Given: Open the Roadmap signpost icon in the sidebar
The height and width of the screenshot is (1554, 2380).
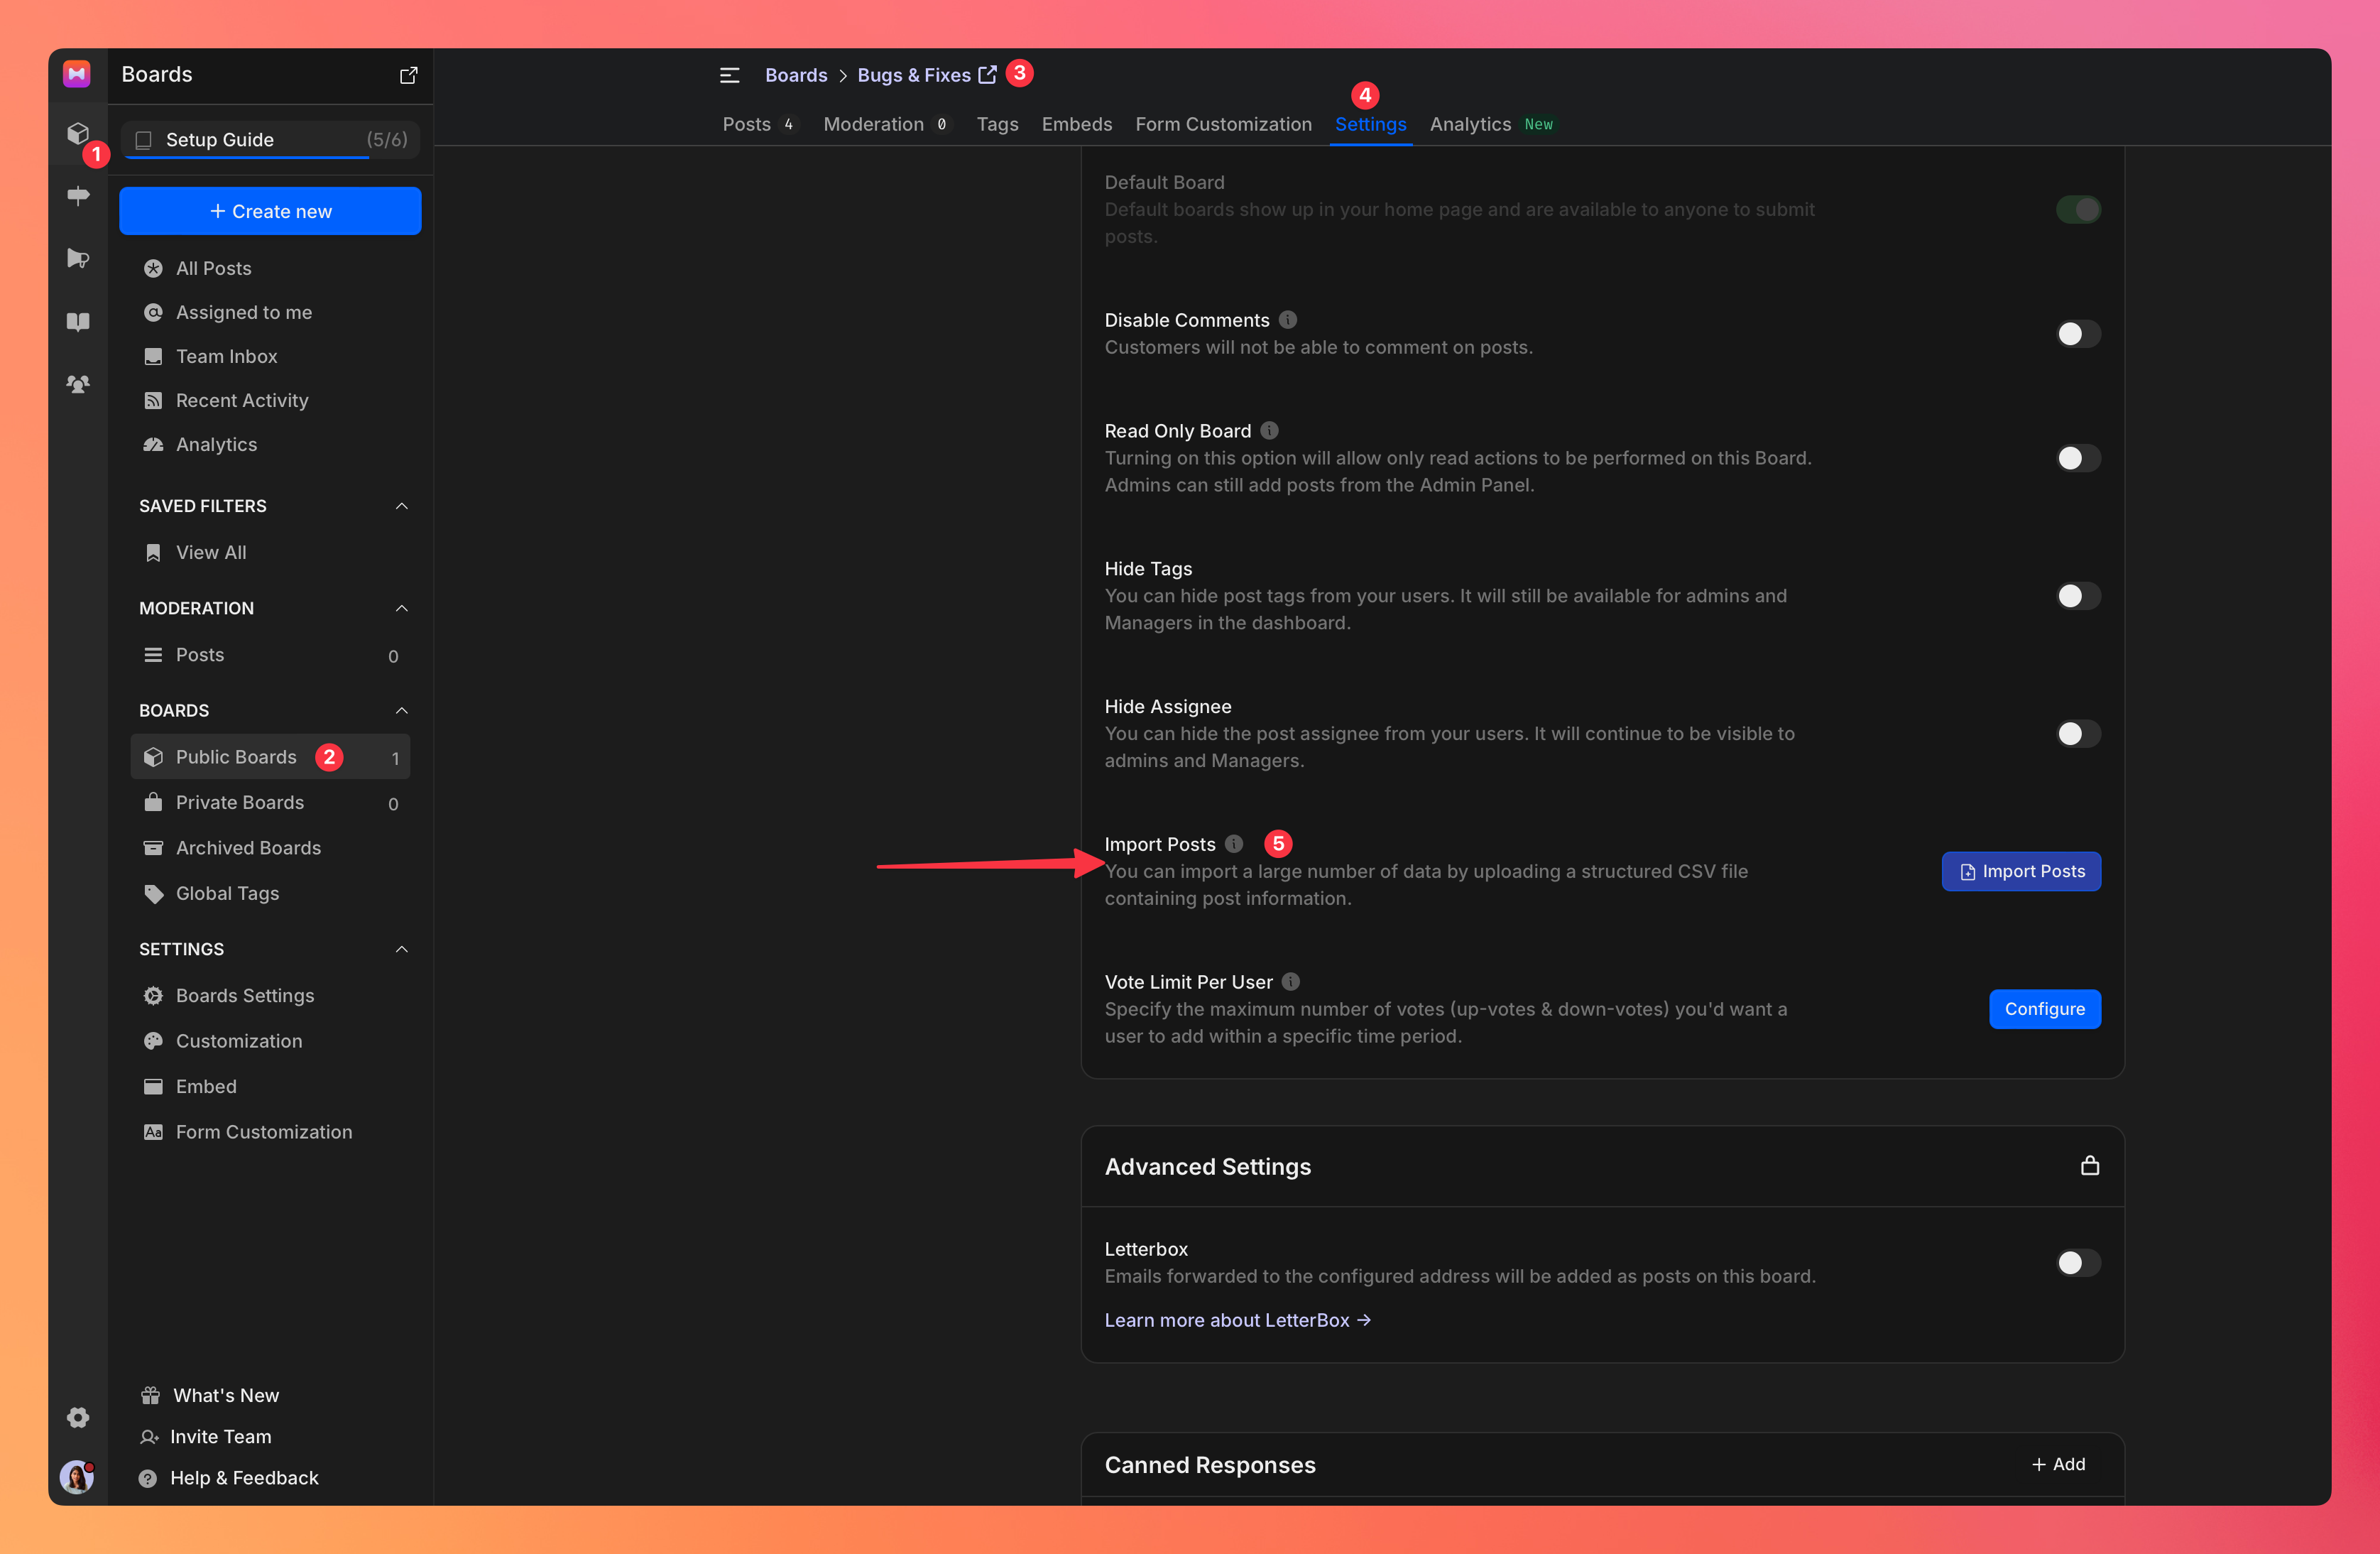Looking at the screenshot, I should tap(78, 196).
